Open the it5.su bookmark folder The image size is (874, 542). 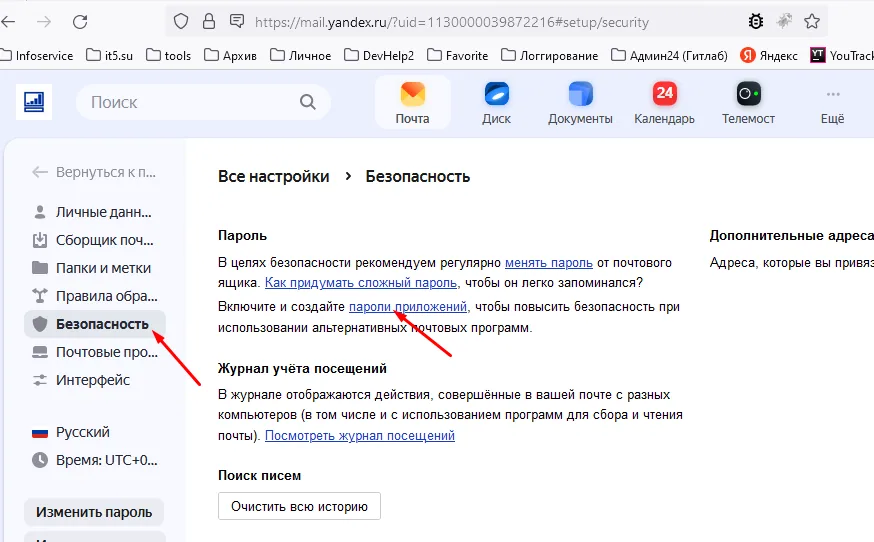[110, 55]
